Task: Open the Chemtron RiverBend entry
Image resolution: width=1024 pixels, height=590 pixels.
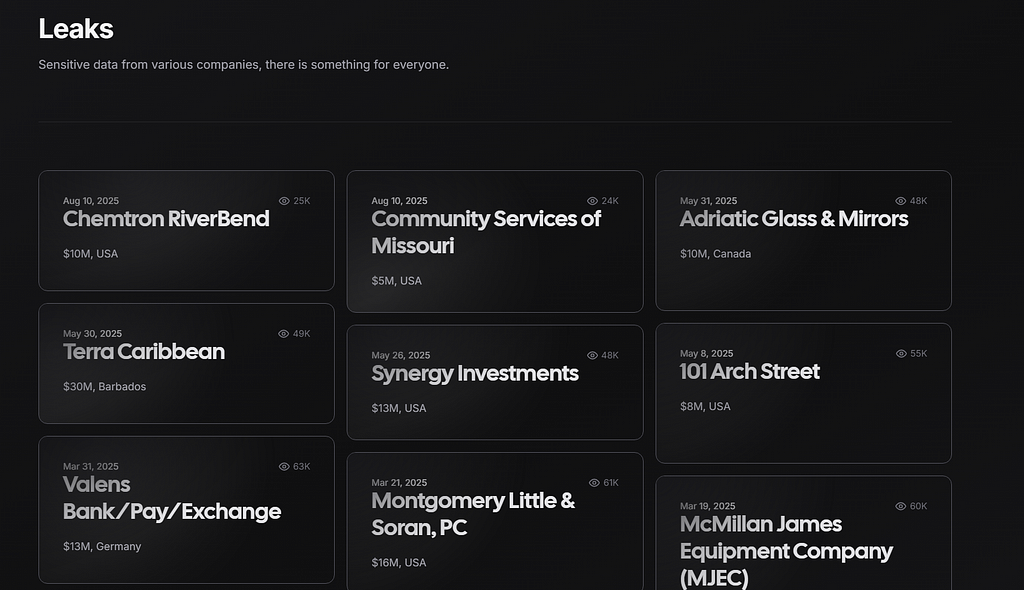Action: click(166, 219)
